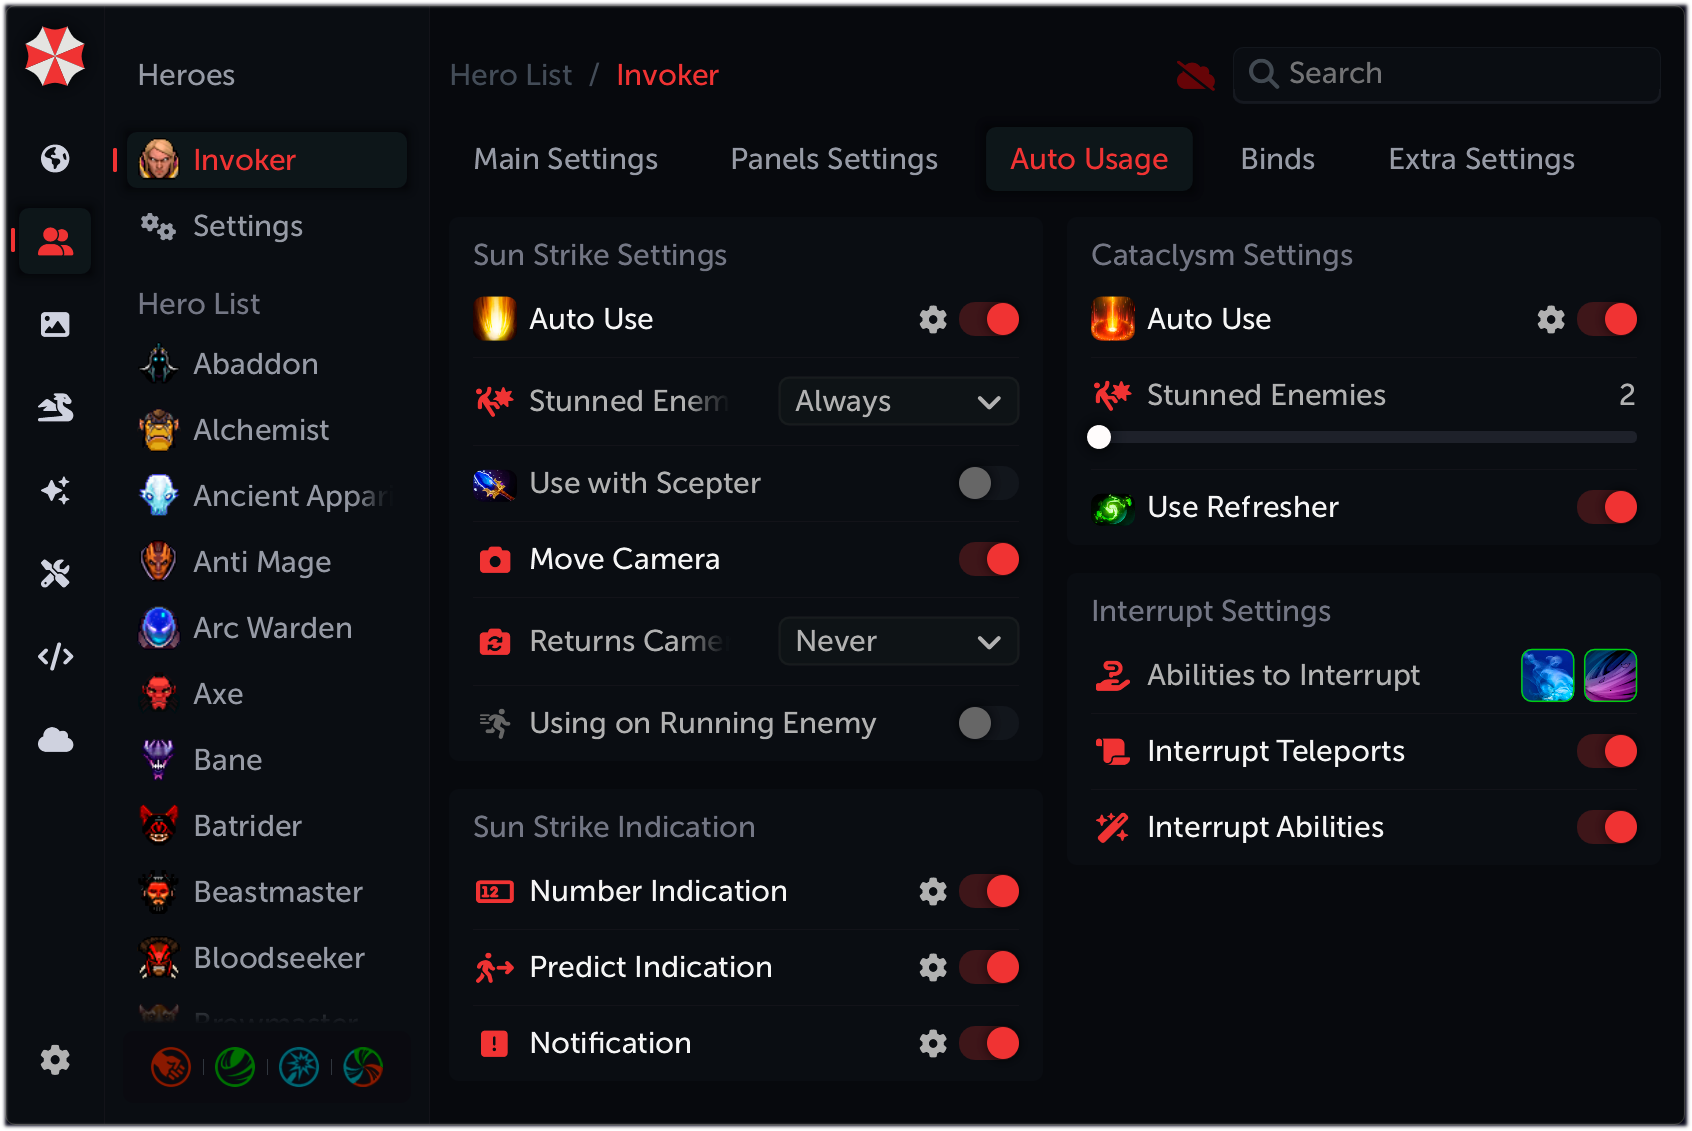Image resolution: width=1692 pixels, height=1131 pixels.
Task: Open the Panels Settings tab
Action: (x=834, y=159)
